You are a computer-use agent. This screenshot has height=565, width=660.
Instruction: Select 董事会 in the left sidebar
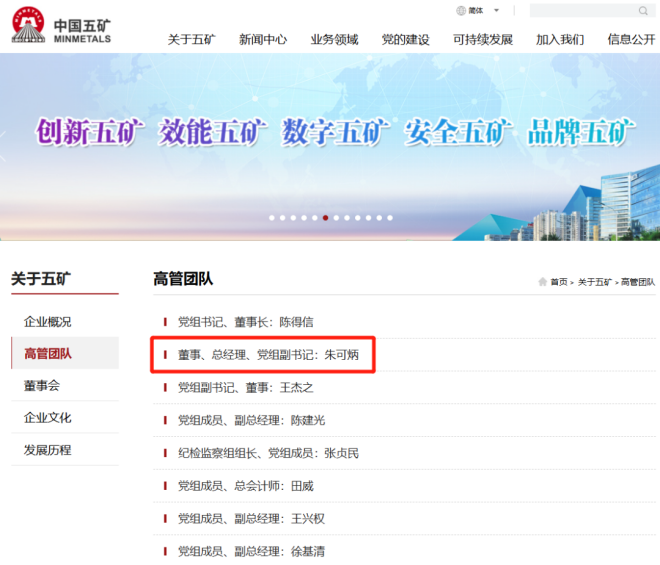click(42, 386)
